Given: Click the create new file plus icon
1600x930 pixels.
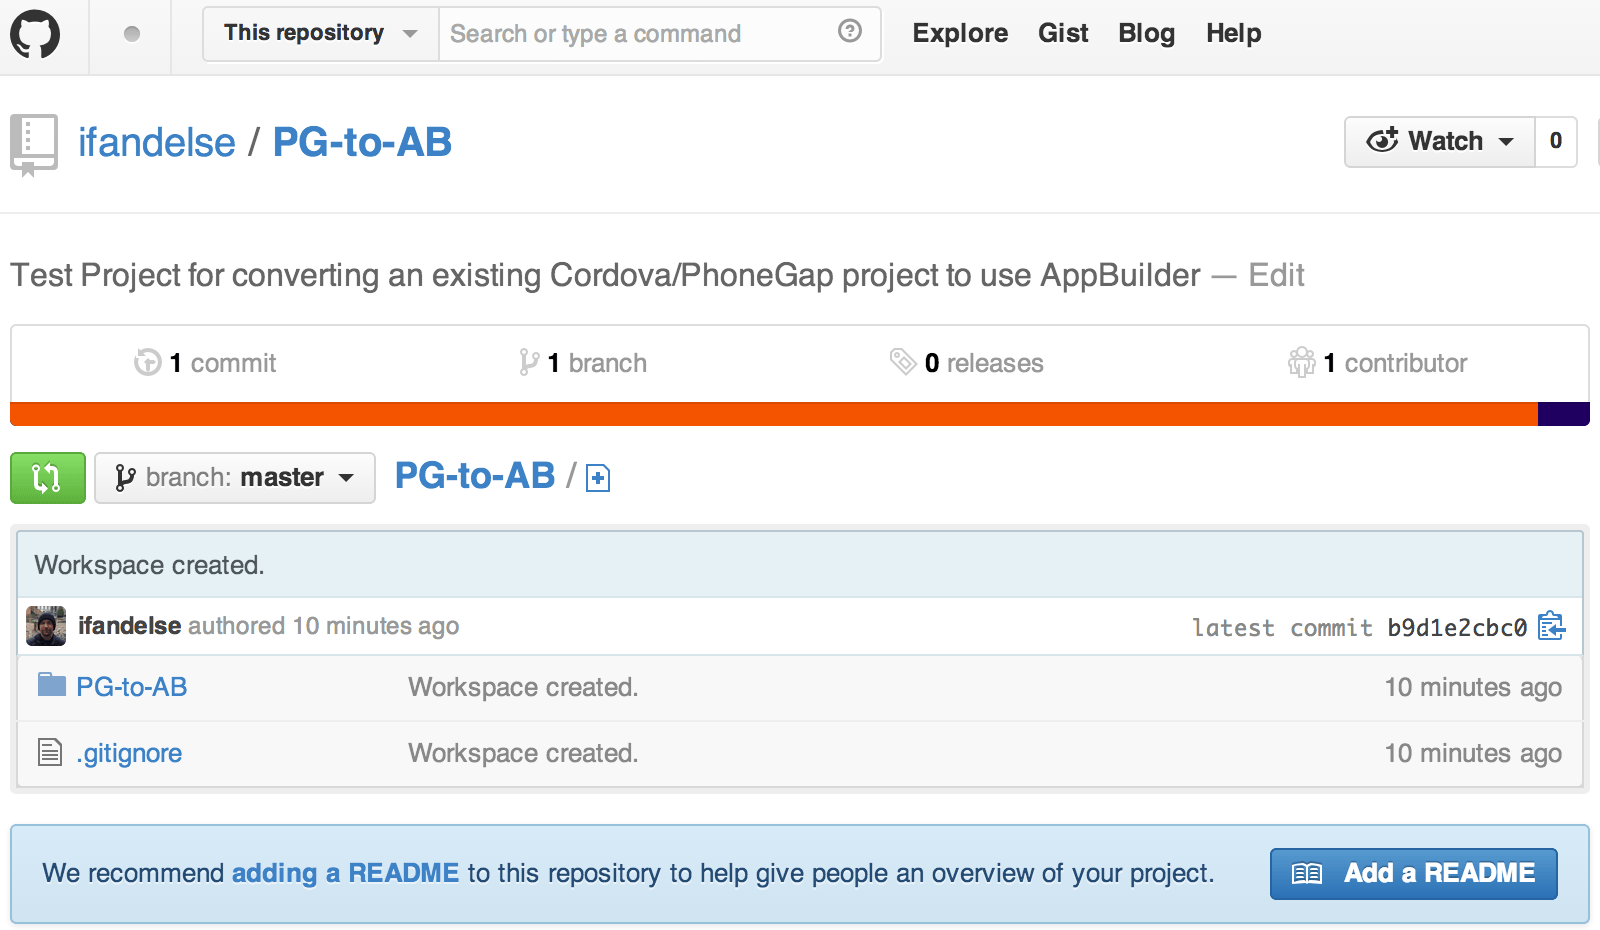Looking at the screenshot, I should point(598,479).
